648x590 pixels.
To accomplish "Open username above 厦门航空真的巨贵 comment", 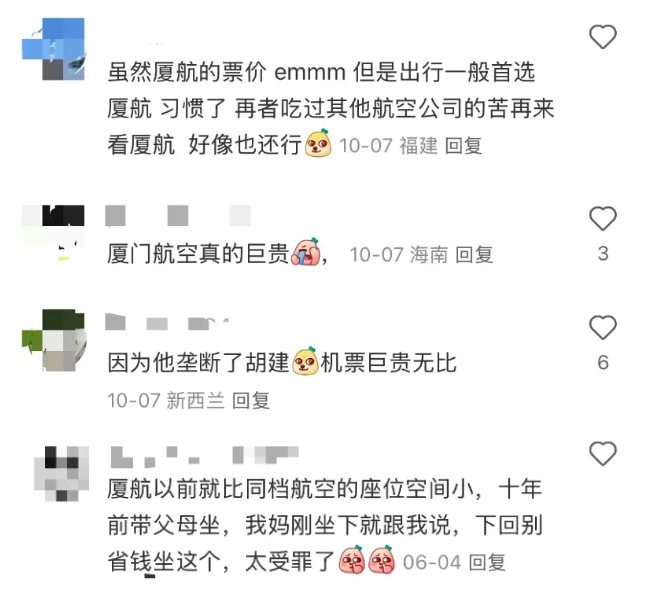I will pos(178,216).
